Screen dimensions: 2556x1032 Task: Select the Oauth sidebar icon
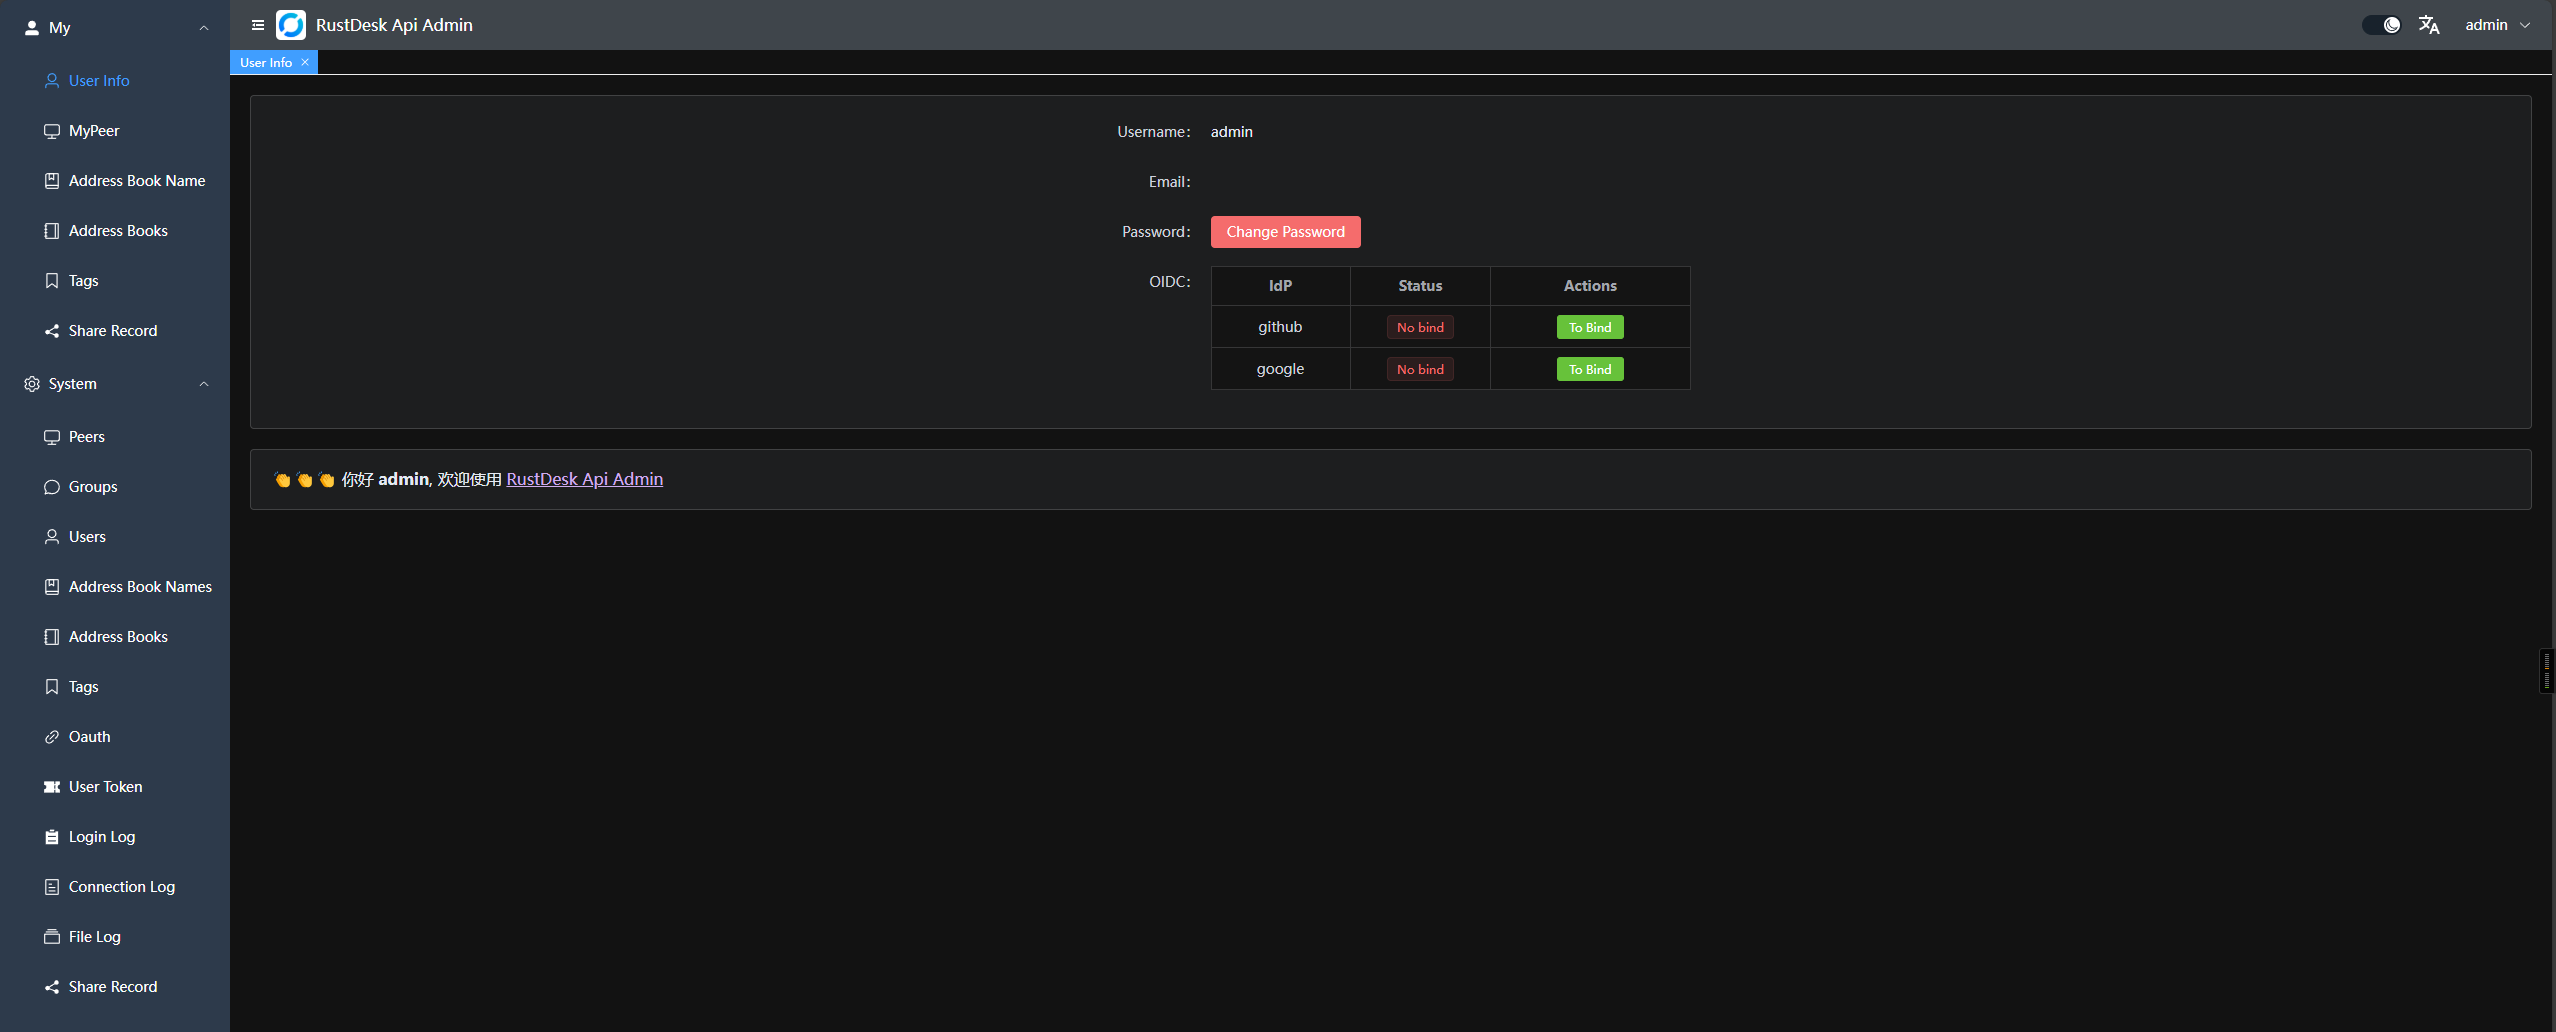point(51,736)
